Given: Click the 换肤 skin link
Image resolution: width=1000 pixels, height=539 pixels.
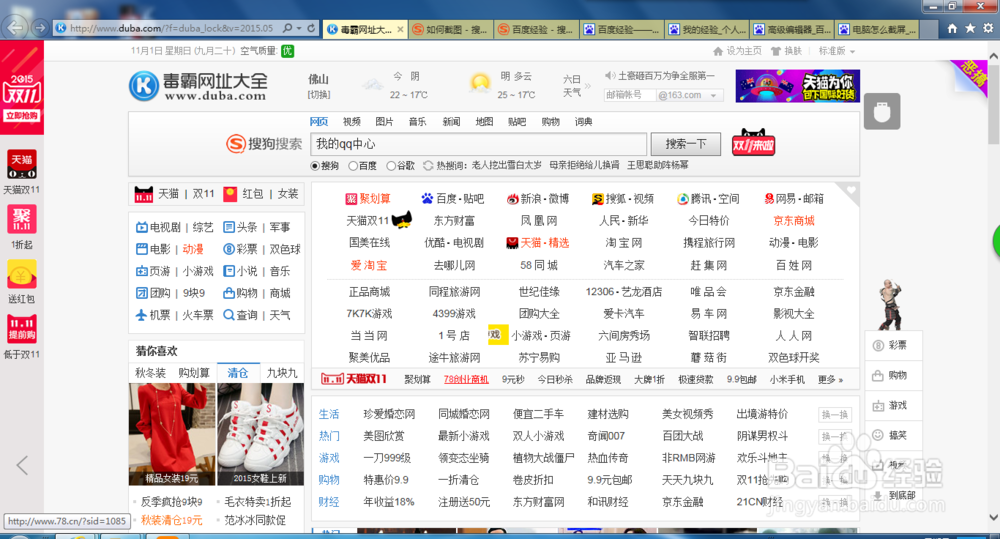Looking at the screenshot, I should 786,51.
